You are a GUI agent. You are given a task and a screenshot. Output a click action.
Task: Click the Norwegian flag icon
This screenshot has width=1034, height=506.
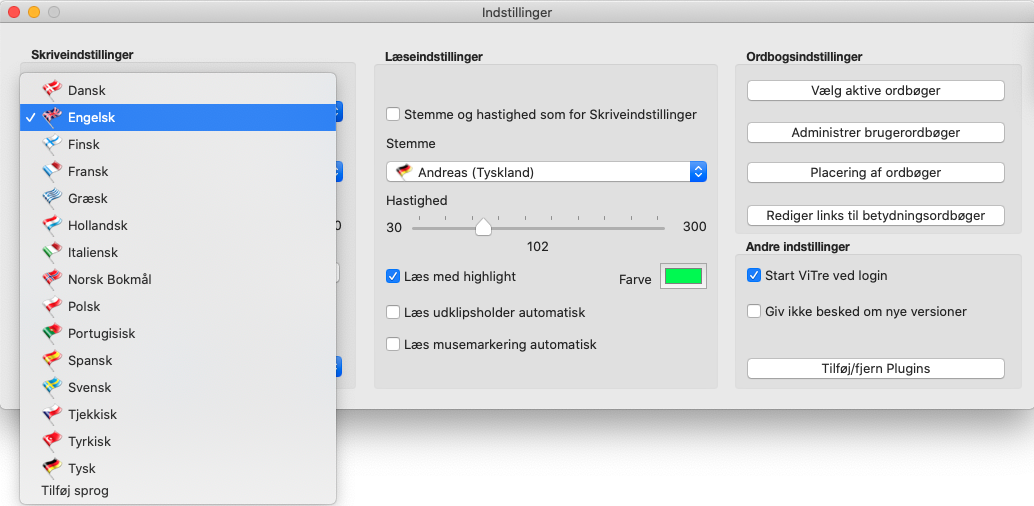[x=52, y=279]
